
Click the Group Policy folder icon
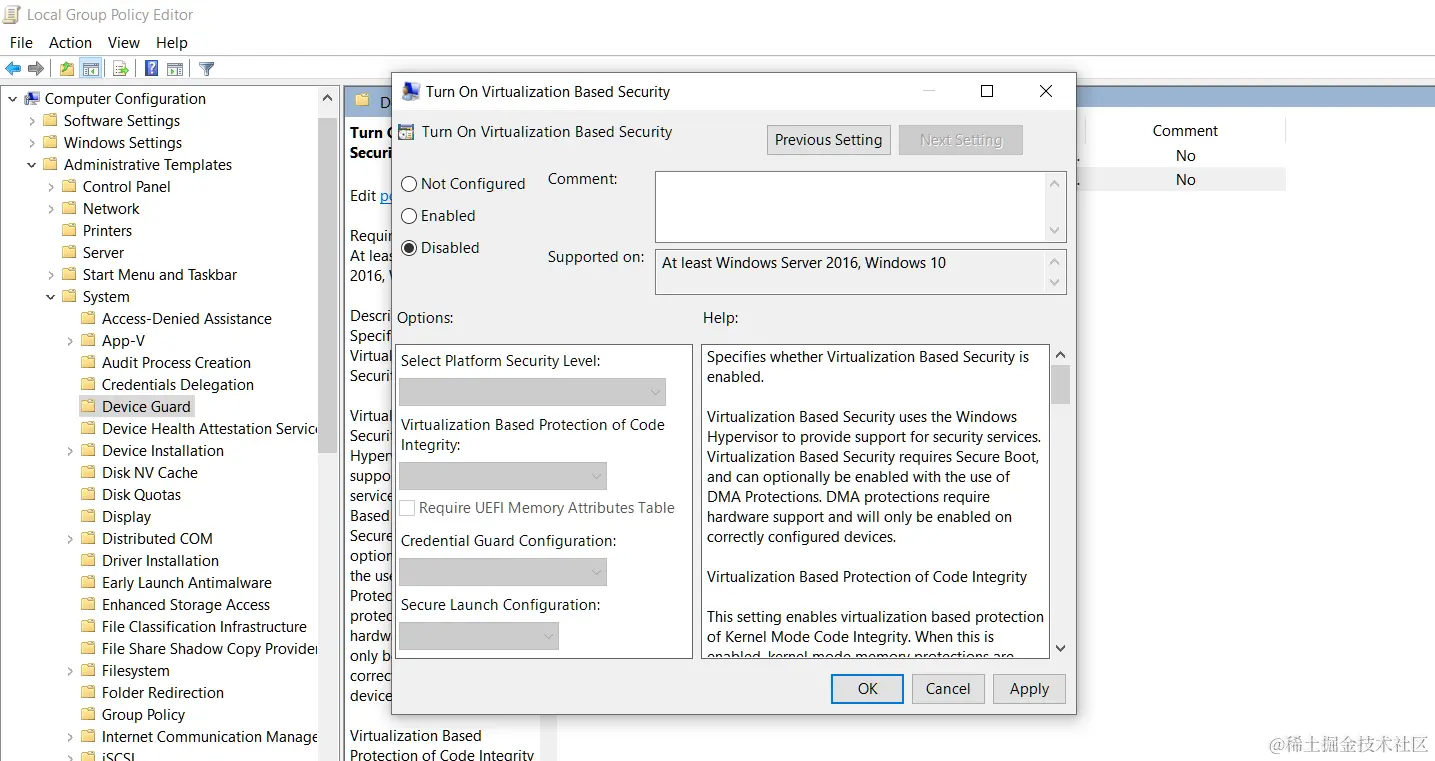[88, 715]
